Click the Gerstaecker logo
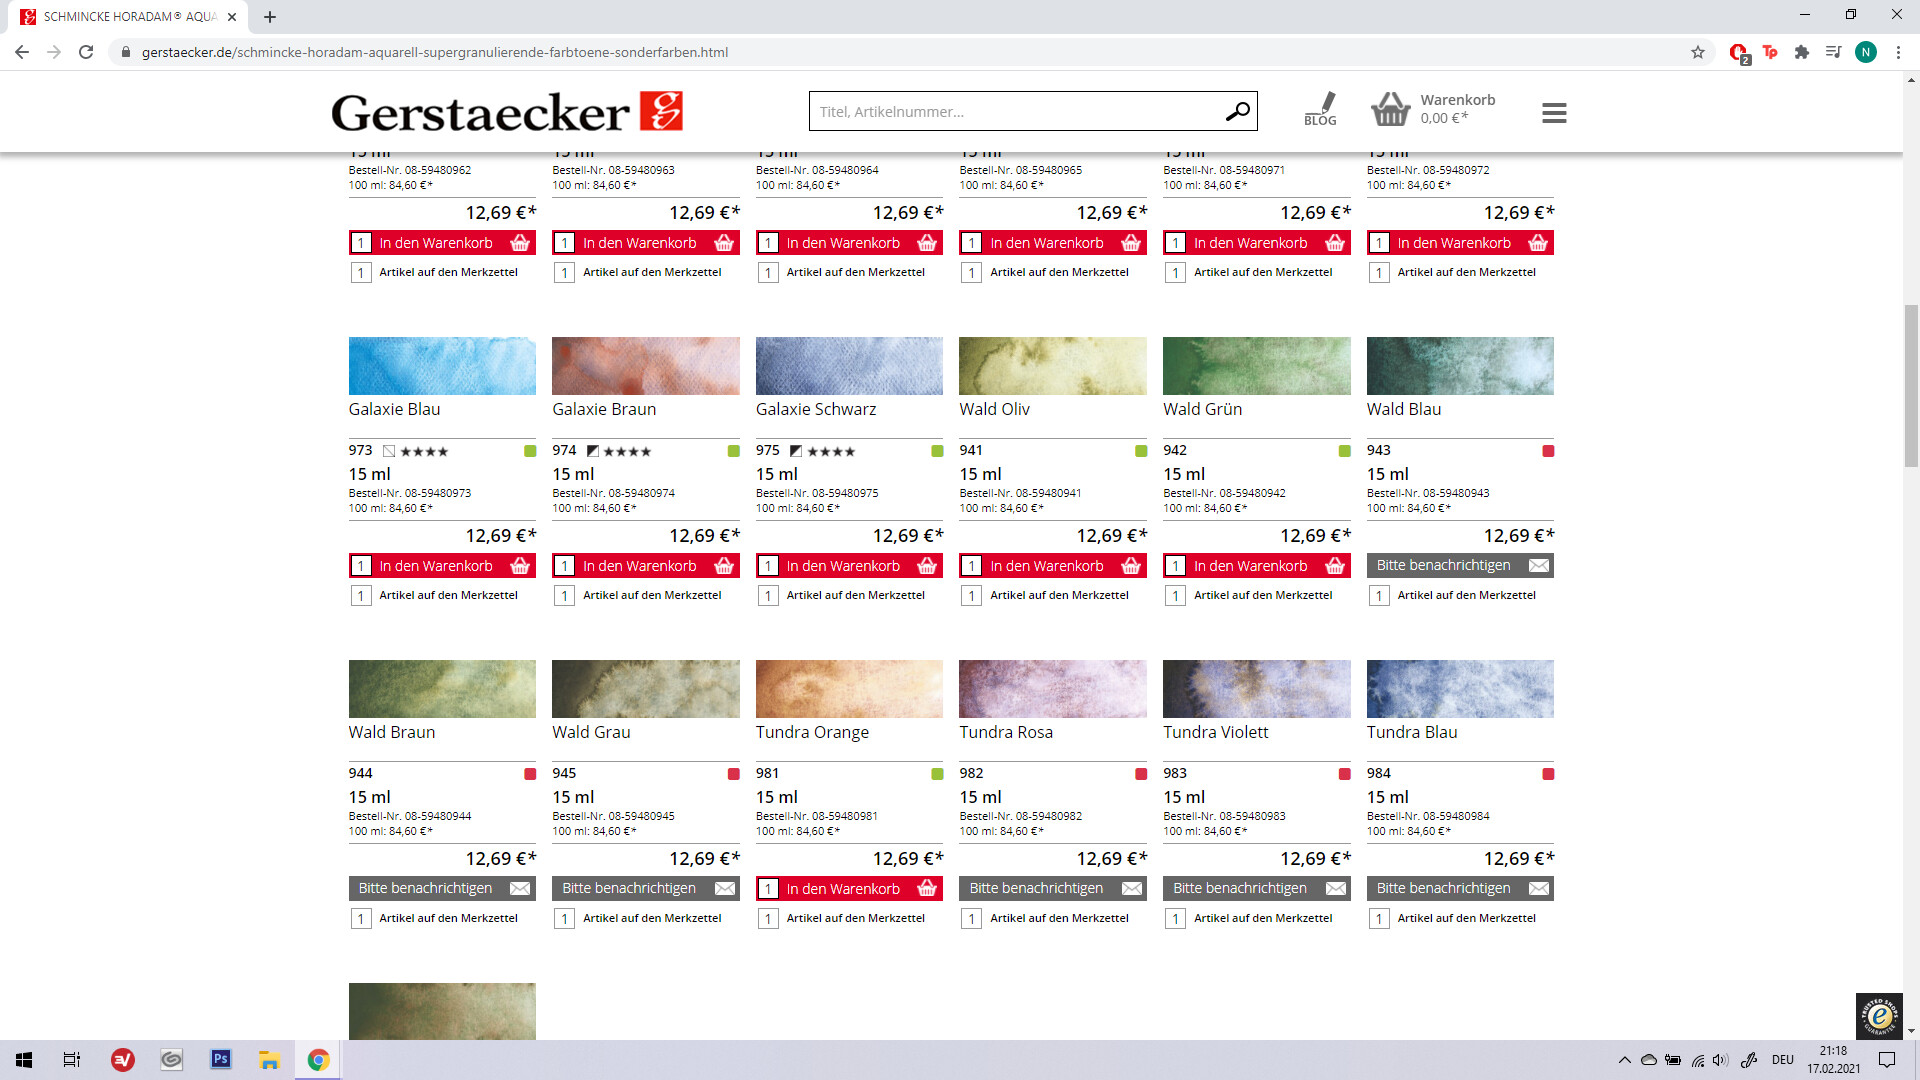Screen dimensions: 1920x1080 [507, 112]
